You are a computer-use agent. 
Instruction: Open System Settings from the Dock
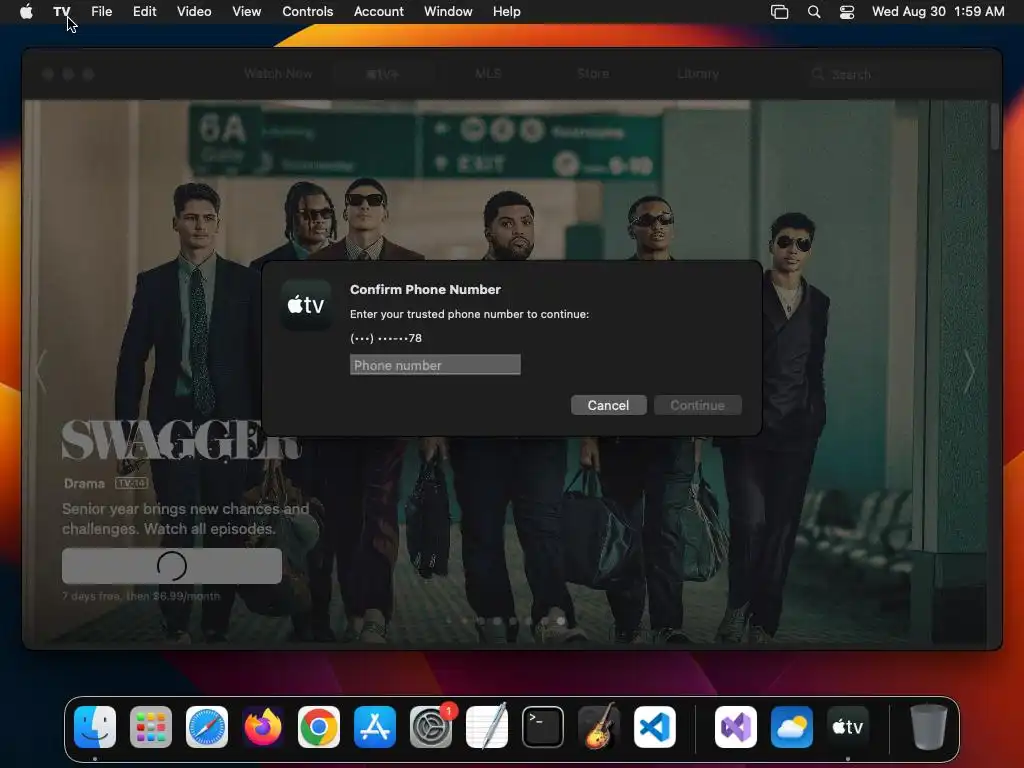(431, 727)
